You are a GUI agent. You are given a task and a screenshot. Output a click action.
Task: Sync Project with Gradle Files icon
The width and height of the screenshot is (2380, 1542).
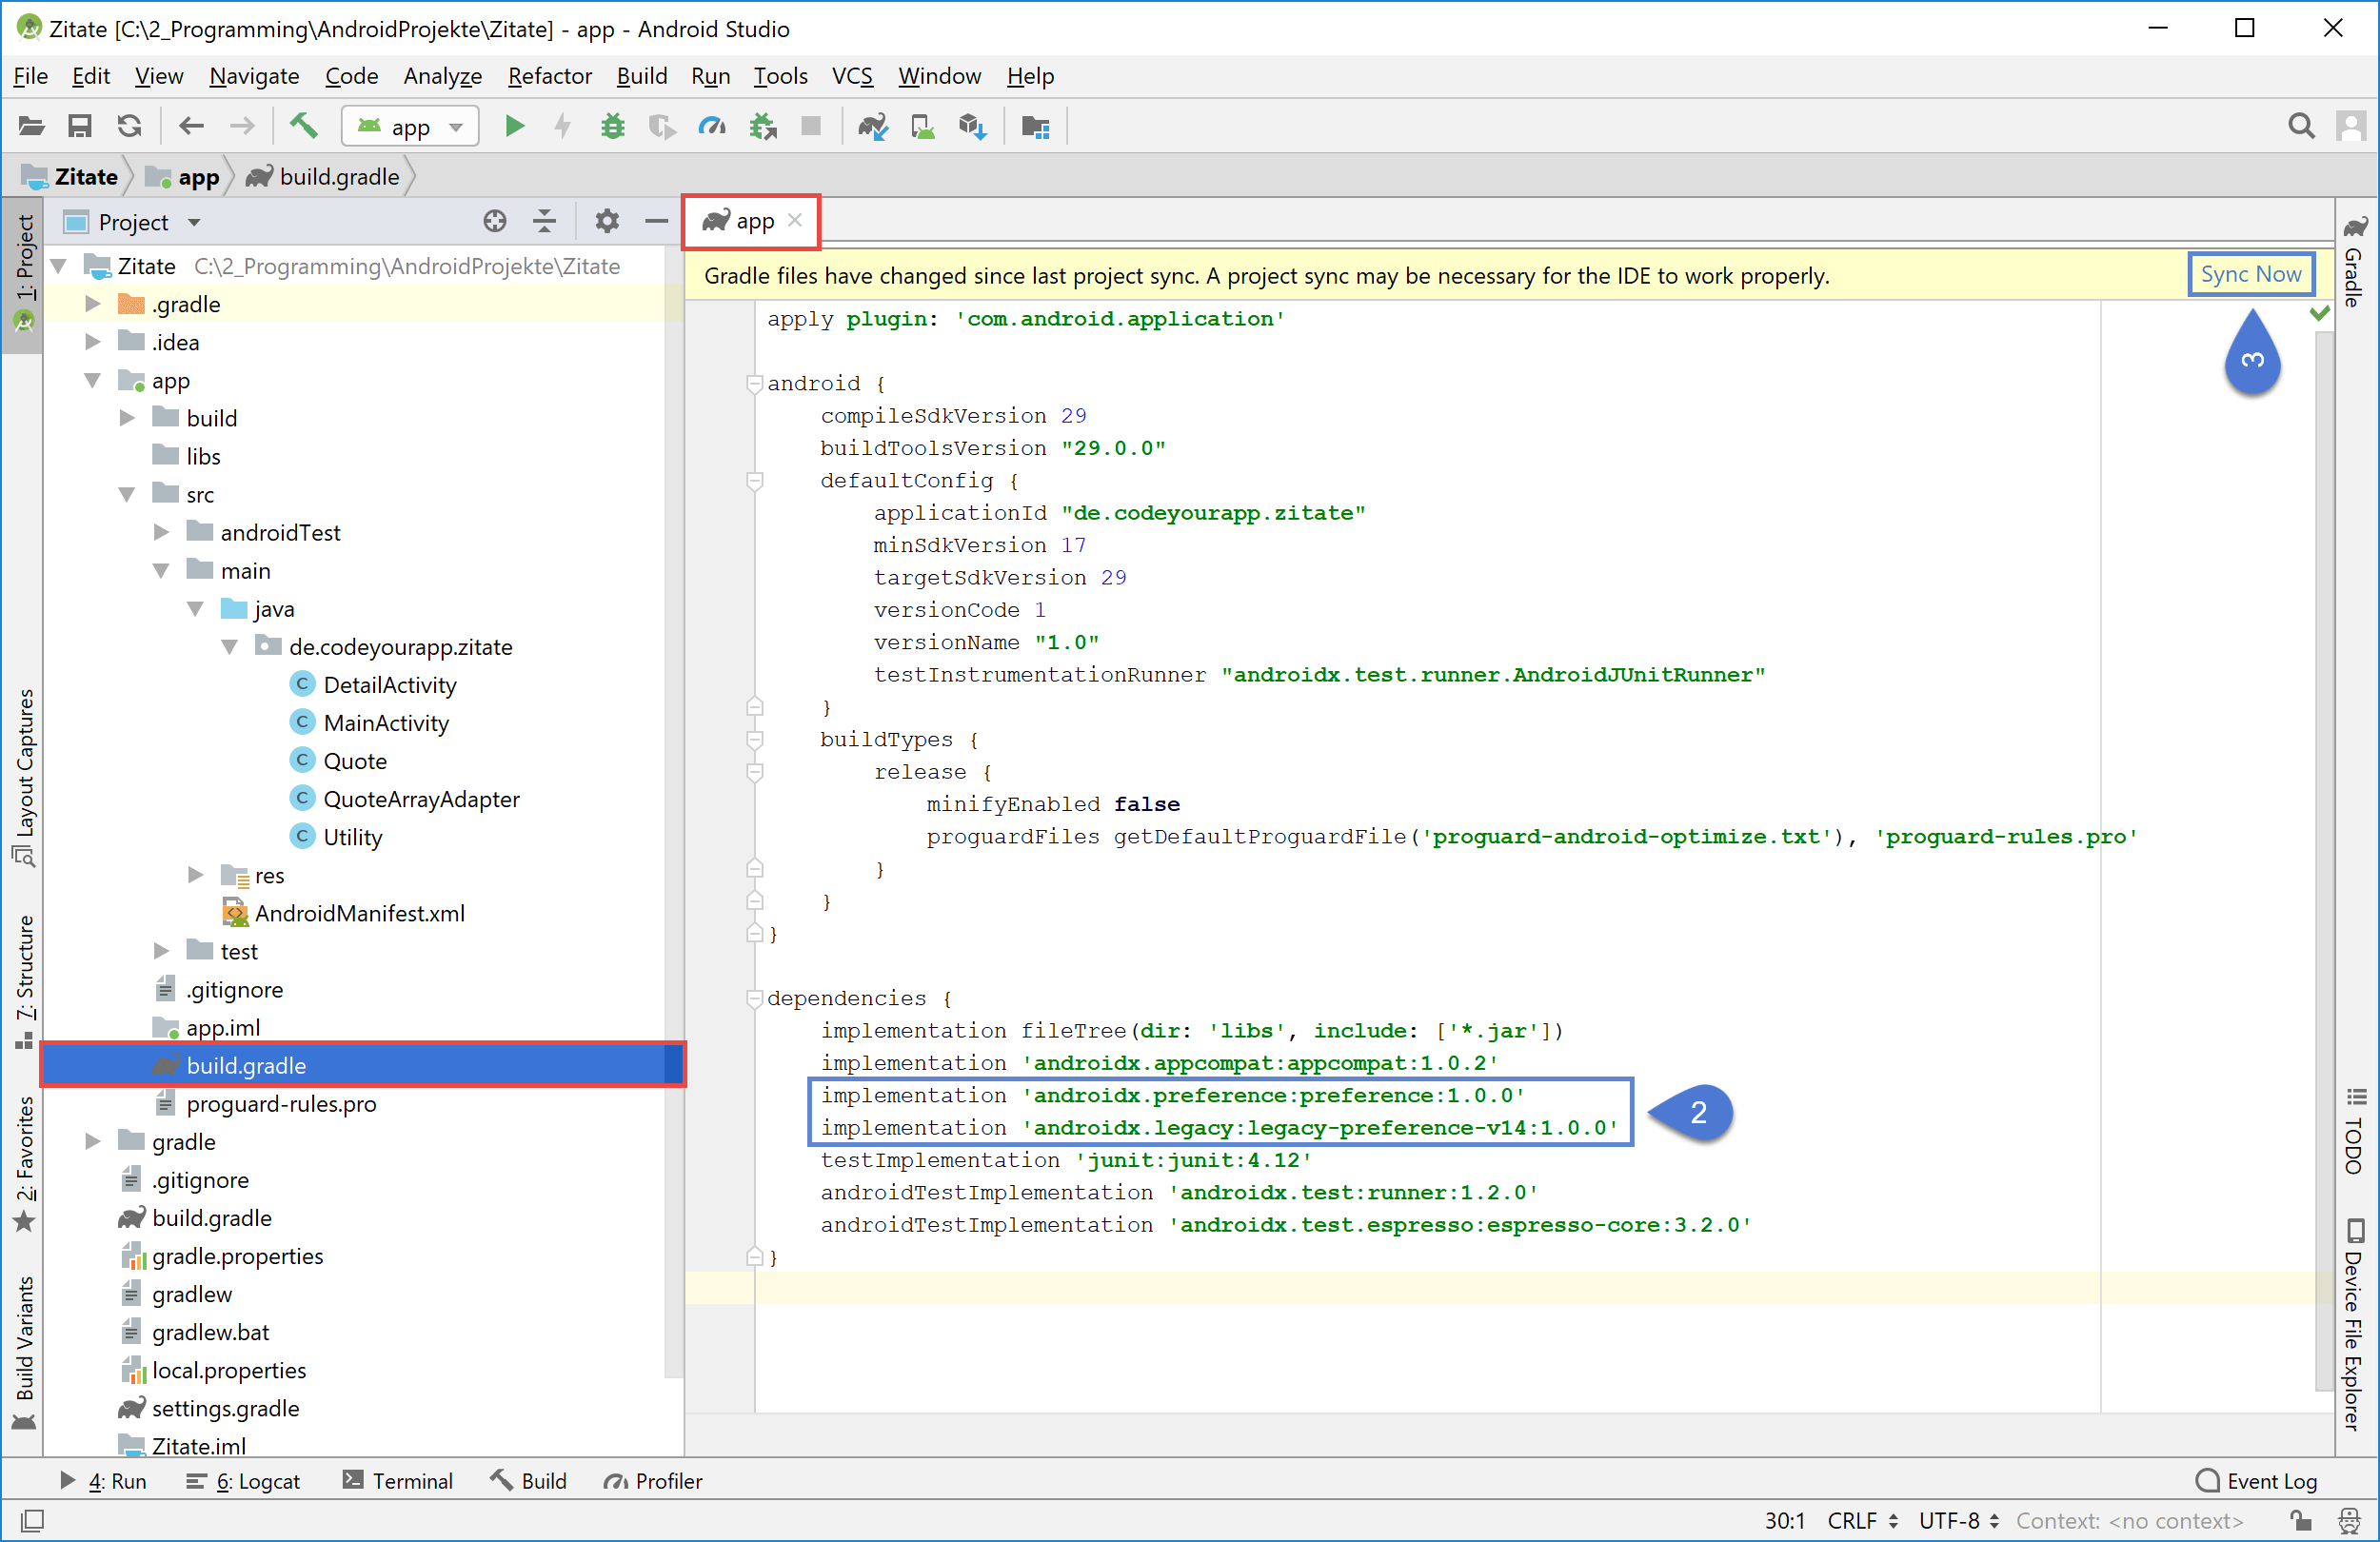click(x=873, y=127)
